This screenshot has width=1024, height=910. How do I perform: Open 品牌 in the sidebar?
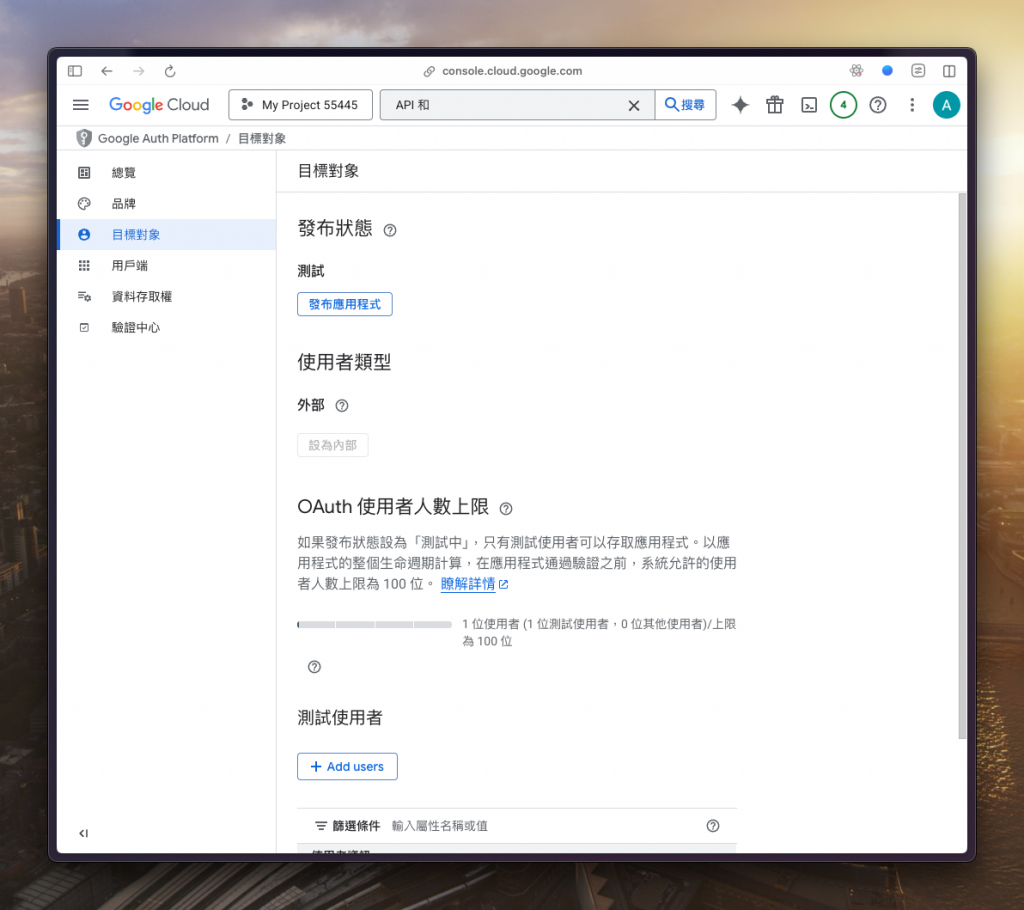(x=167, y=204)
